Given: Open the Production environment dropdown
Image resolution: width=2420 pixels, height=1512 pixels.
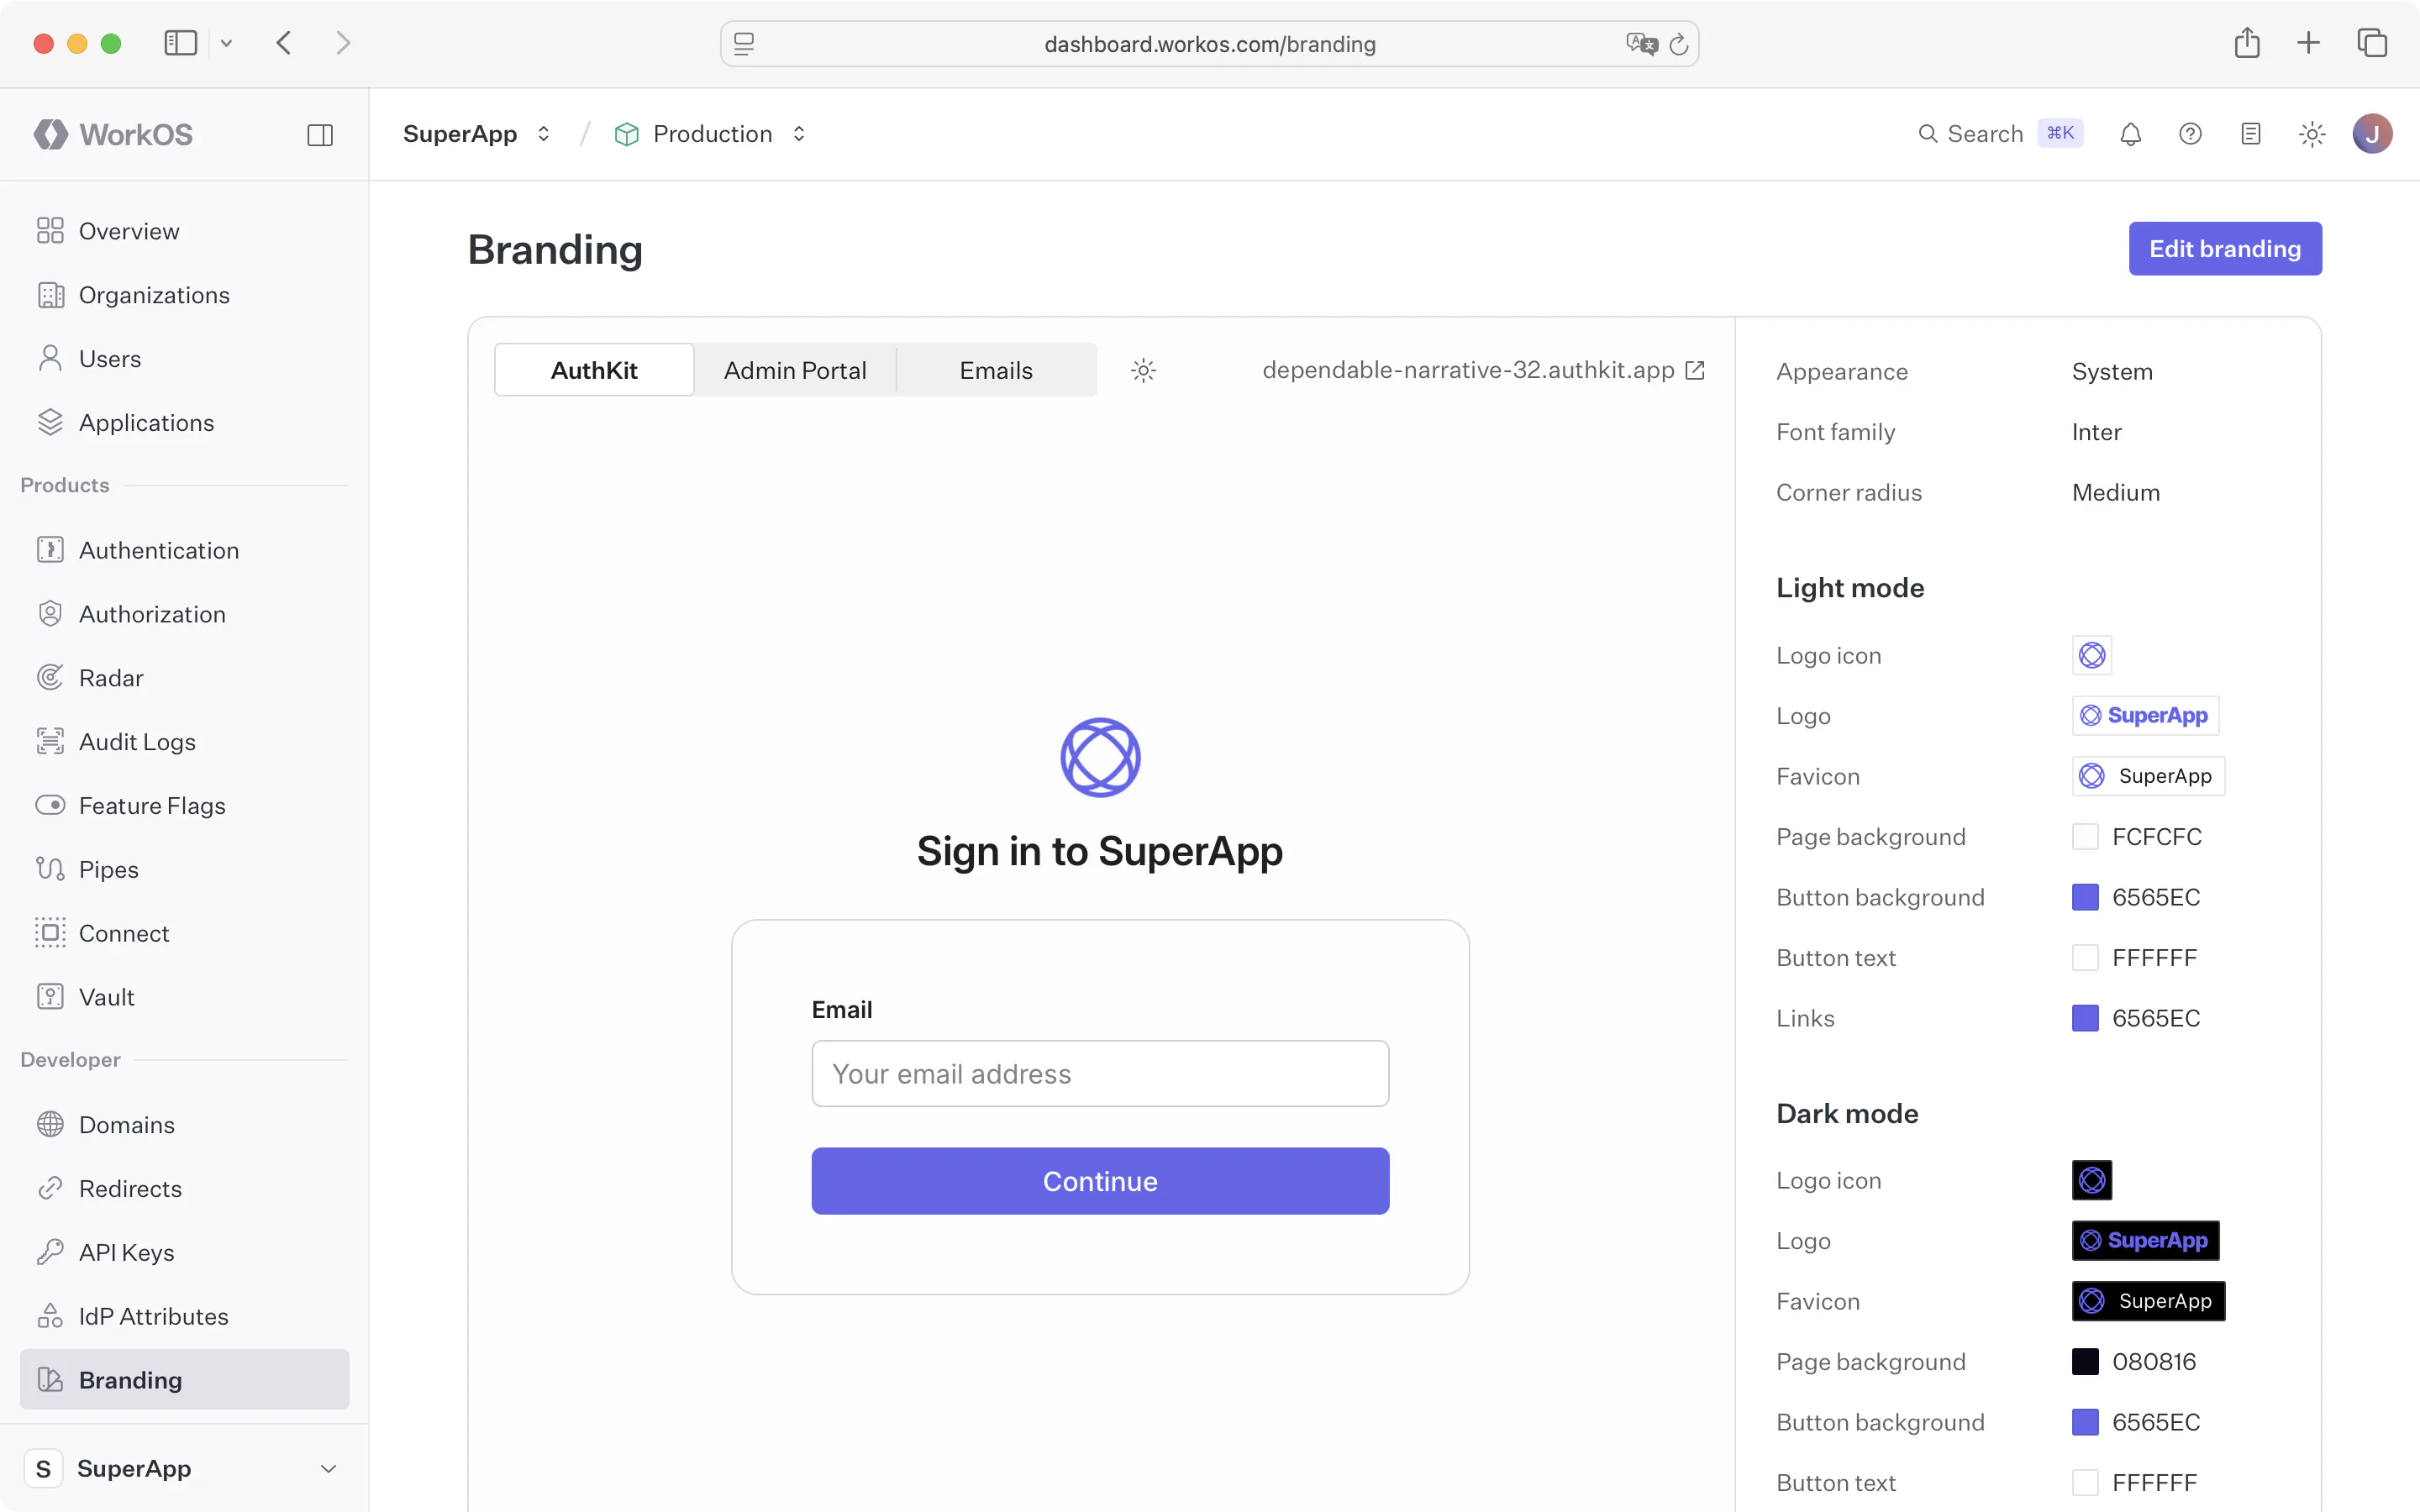Looking at the screenshot, I should click(x=711, y=134).
